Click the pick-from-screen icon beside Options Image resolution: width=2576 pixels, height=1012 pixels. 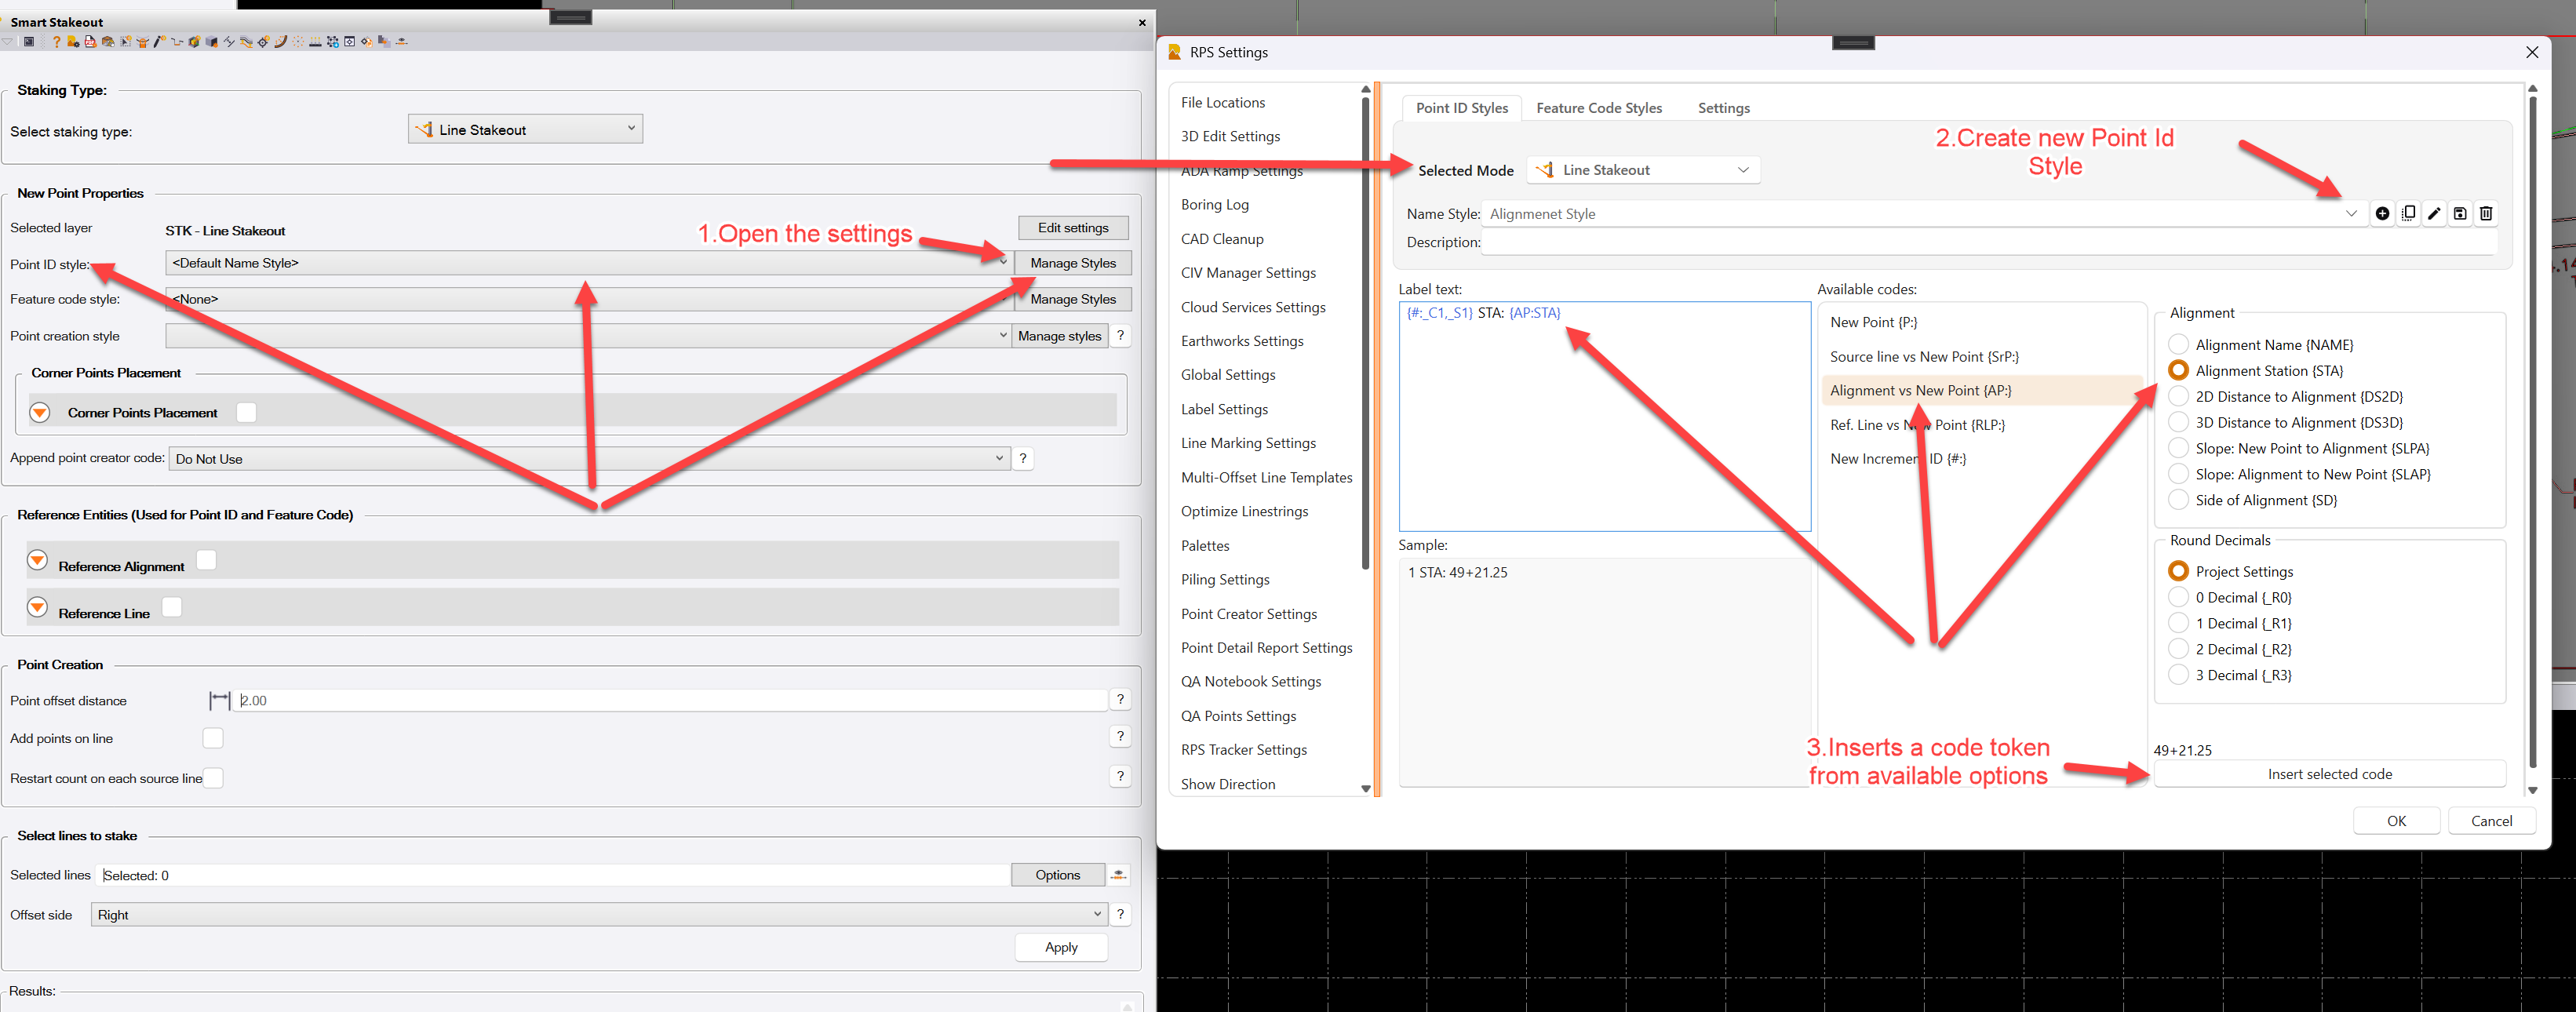[x=1118, y=875]
